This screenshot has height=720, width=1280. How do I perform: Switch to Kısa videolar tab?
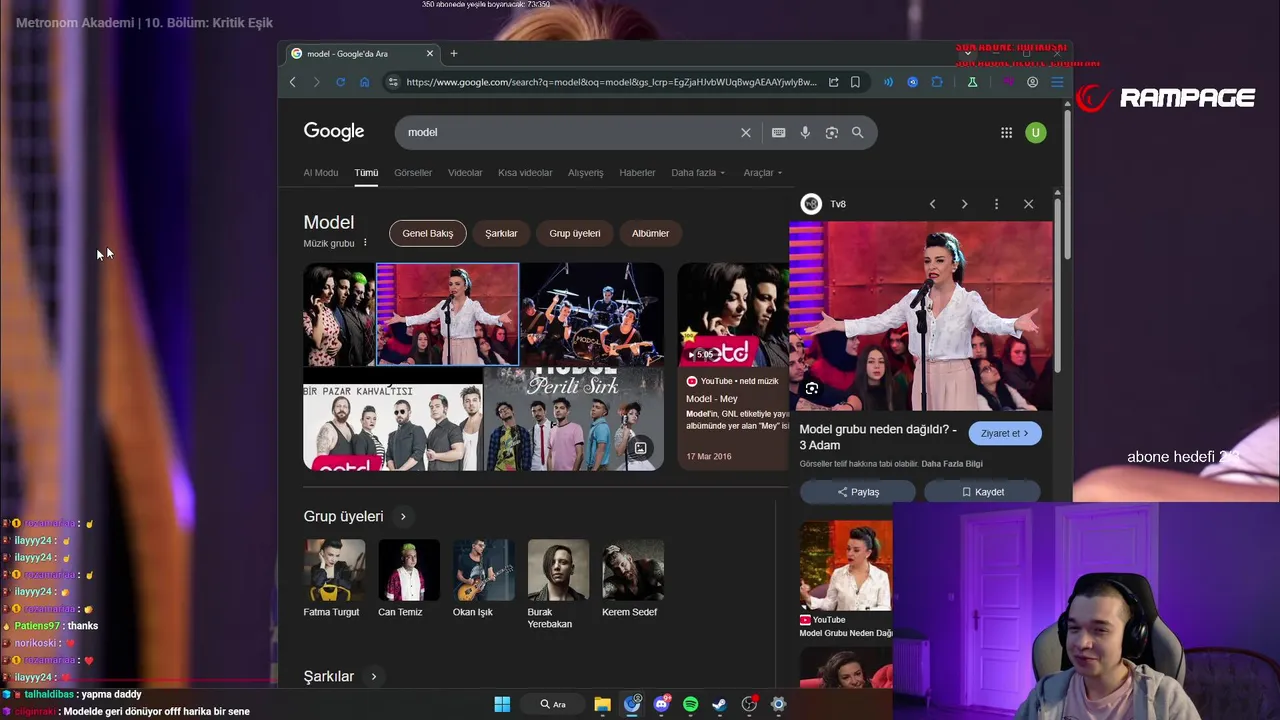pyautogui.click(x=525, y=172)
